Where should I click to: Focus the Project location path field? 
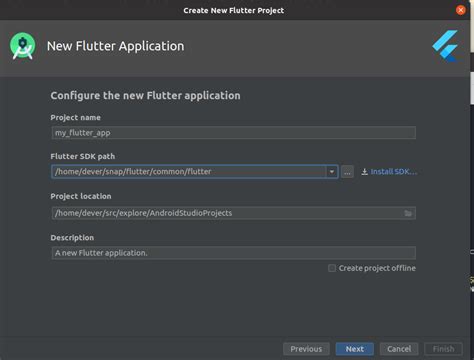234,213
